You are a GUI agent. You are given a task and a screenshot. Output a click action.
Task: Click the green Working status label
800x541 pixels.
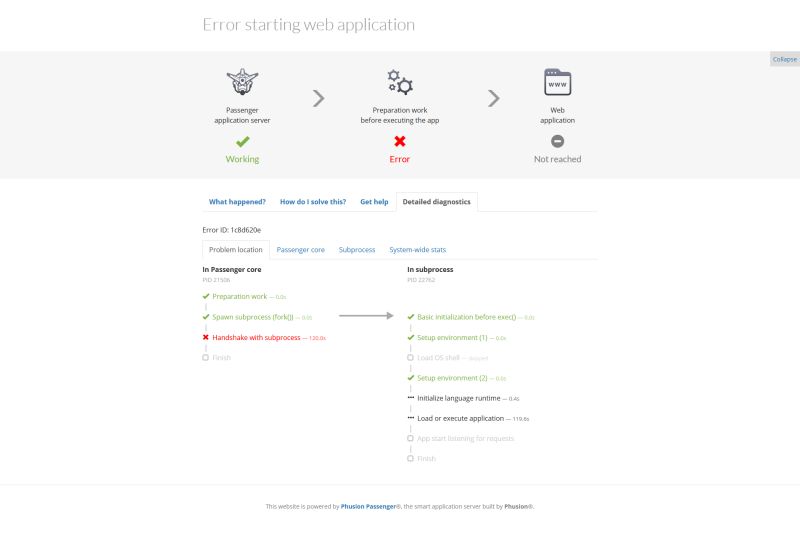(x=242, y=159)
